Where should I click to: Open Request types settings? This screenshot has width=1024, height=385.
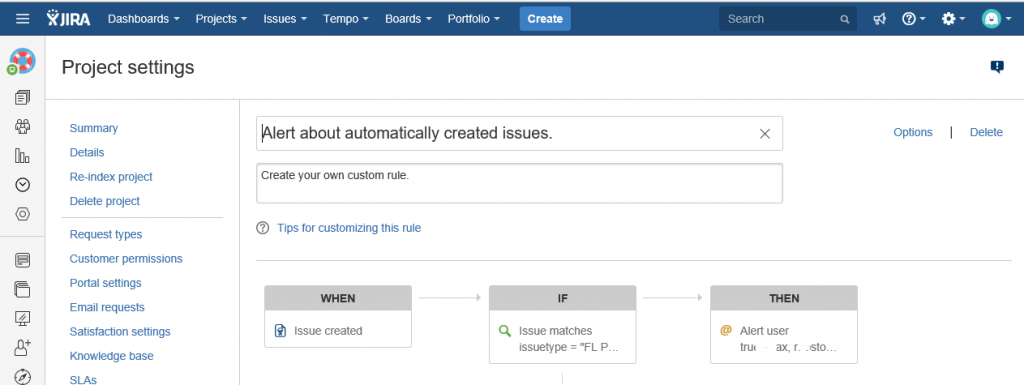(x=106, y=234)
